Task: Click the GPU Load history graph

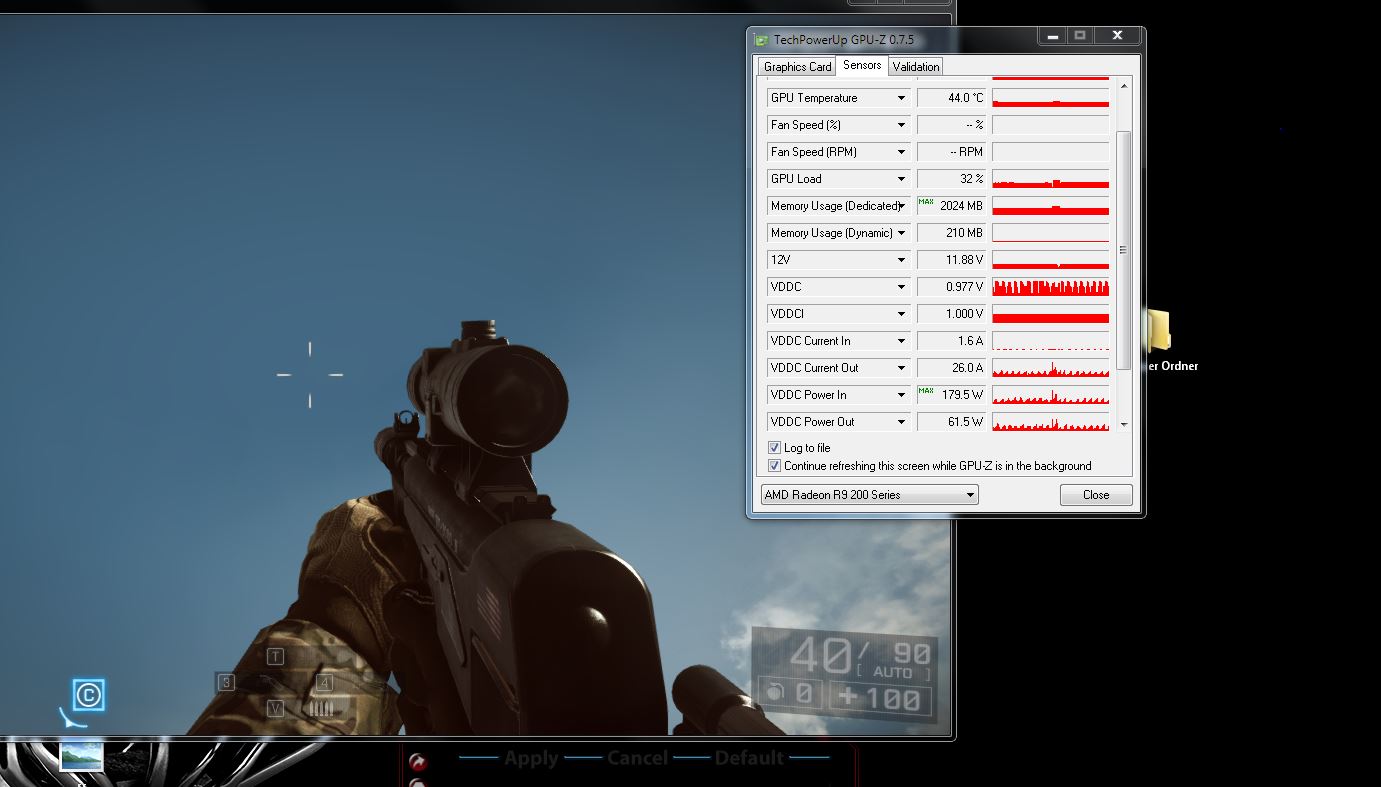Action: pyautogui.click(x=1050, y=179)
